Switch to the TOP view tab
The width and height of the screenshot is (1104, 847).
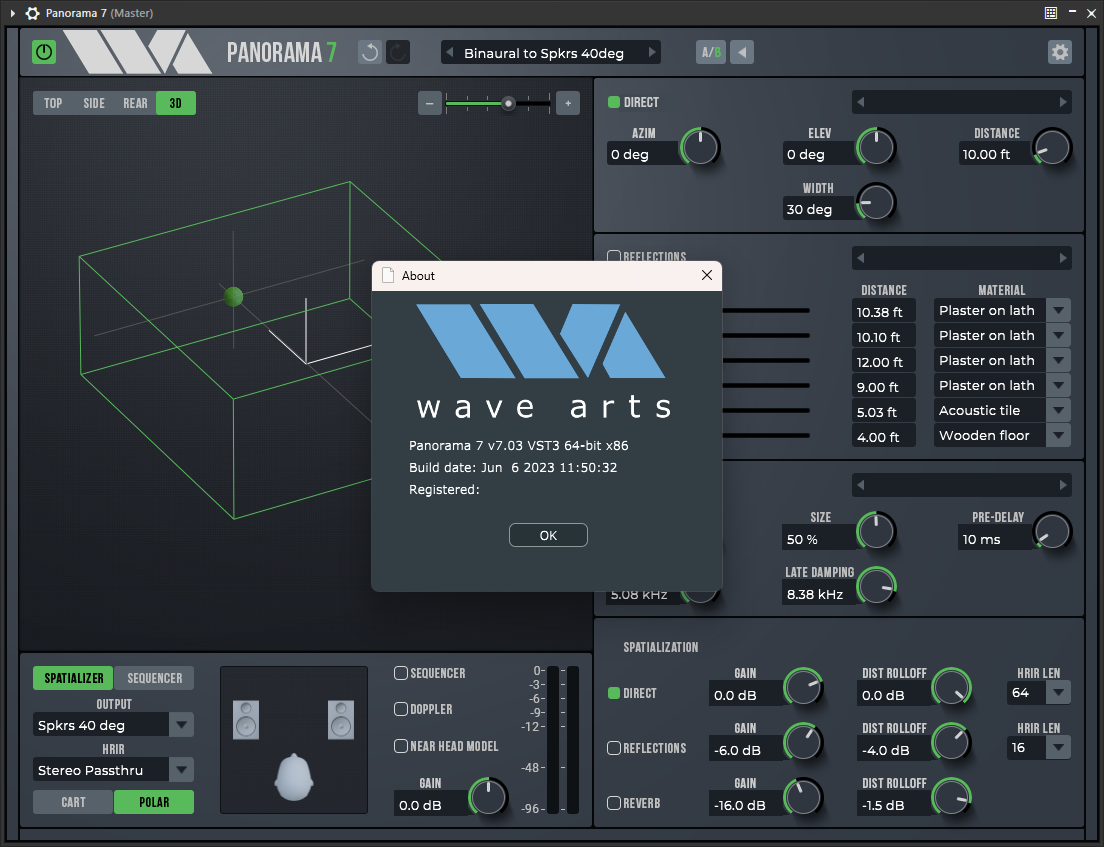tap(53, 103)
